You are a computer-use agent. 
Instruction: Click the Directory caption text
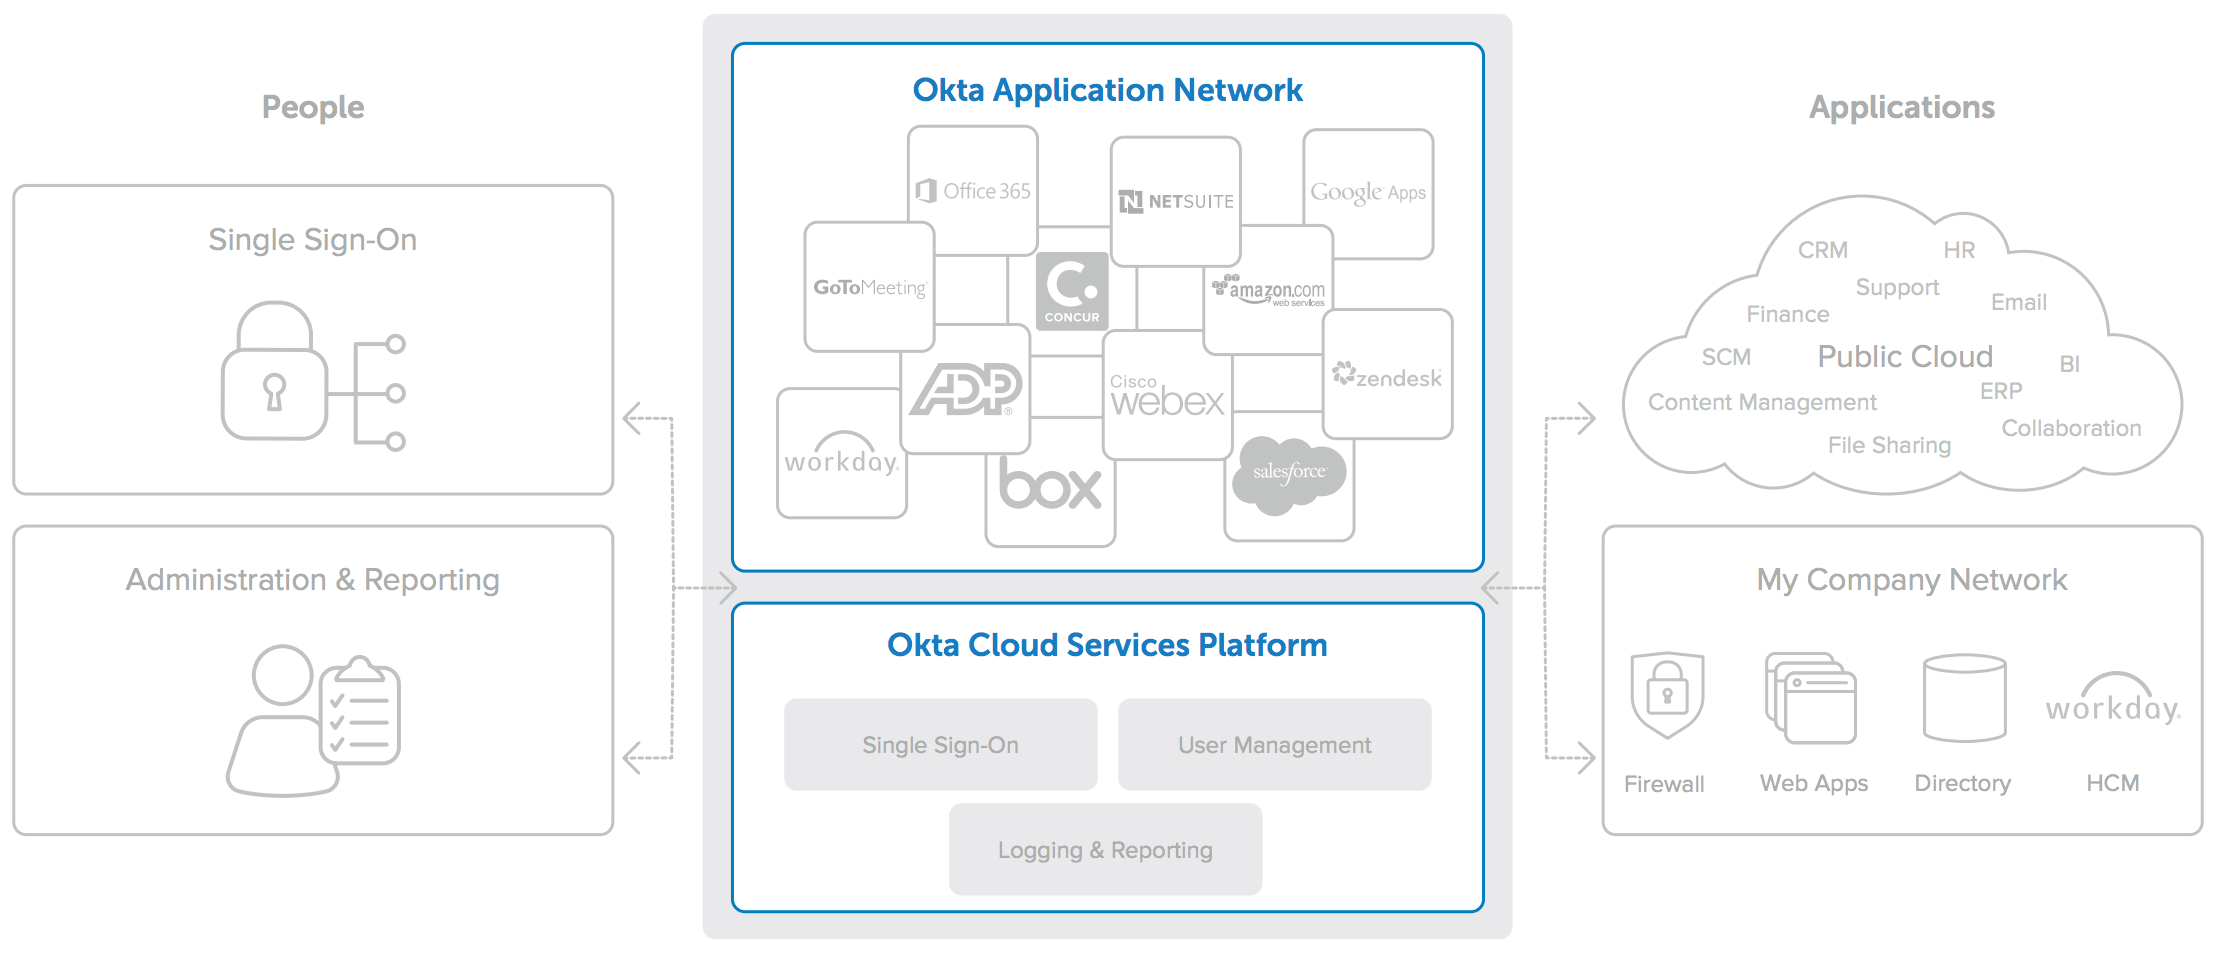(x=1963, y=784)
